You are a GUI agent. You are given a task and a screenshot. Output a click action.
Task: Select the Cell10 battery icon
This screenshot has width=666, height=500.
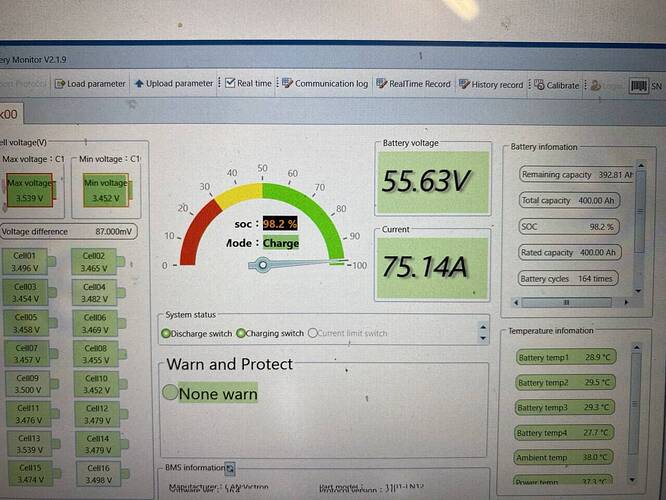tap(101, 384)
